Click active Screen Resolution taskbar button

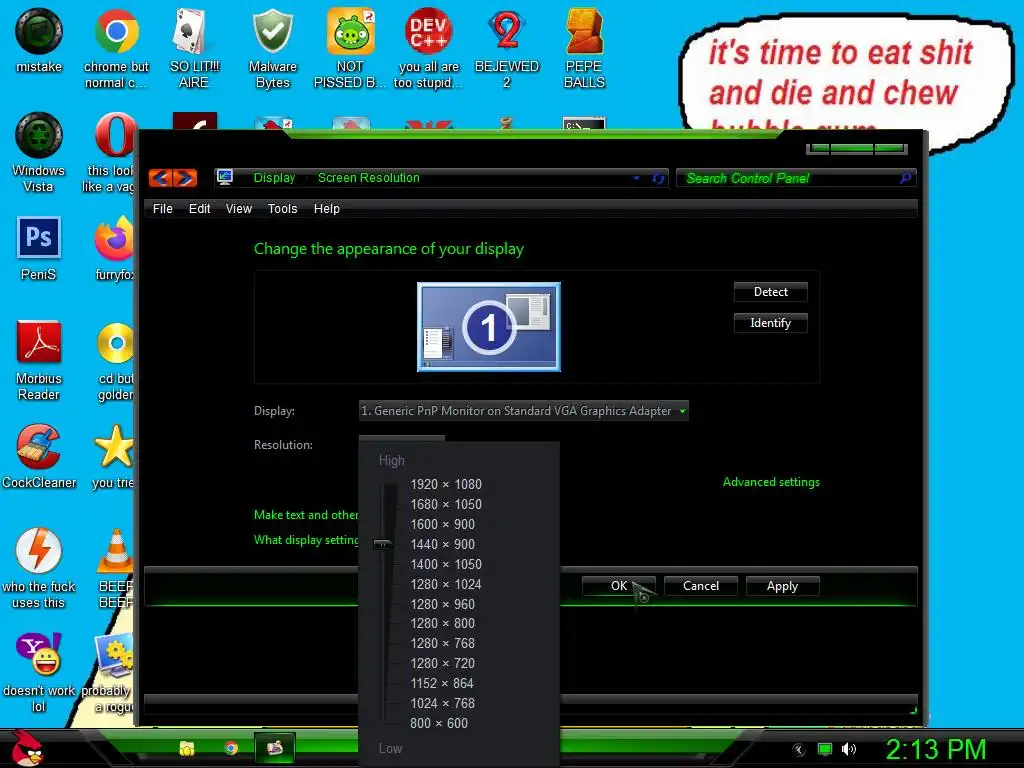pos(275,748)
